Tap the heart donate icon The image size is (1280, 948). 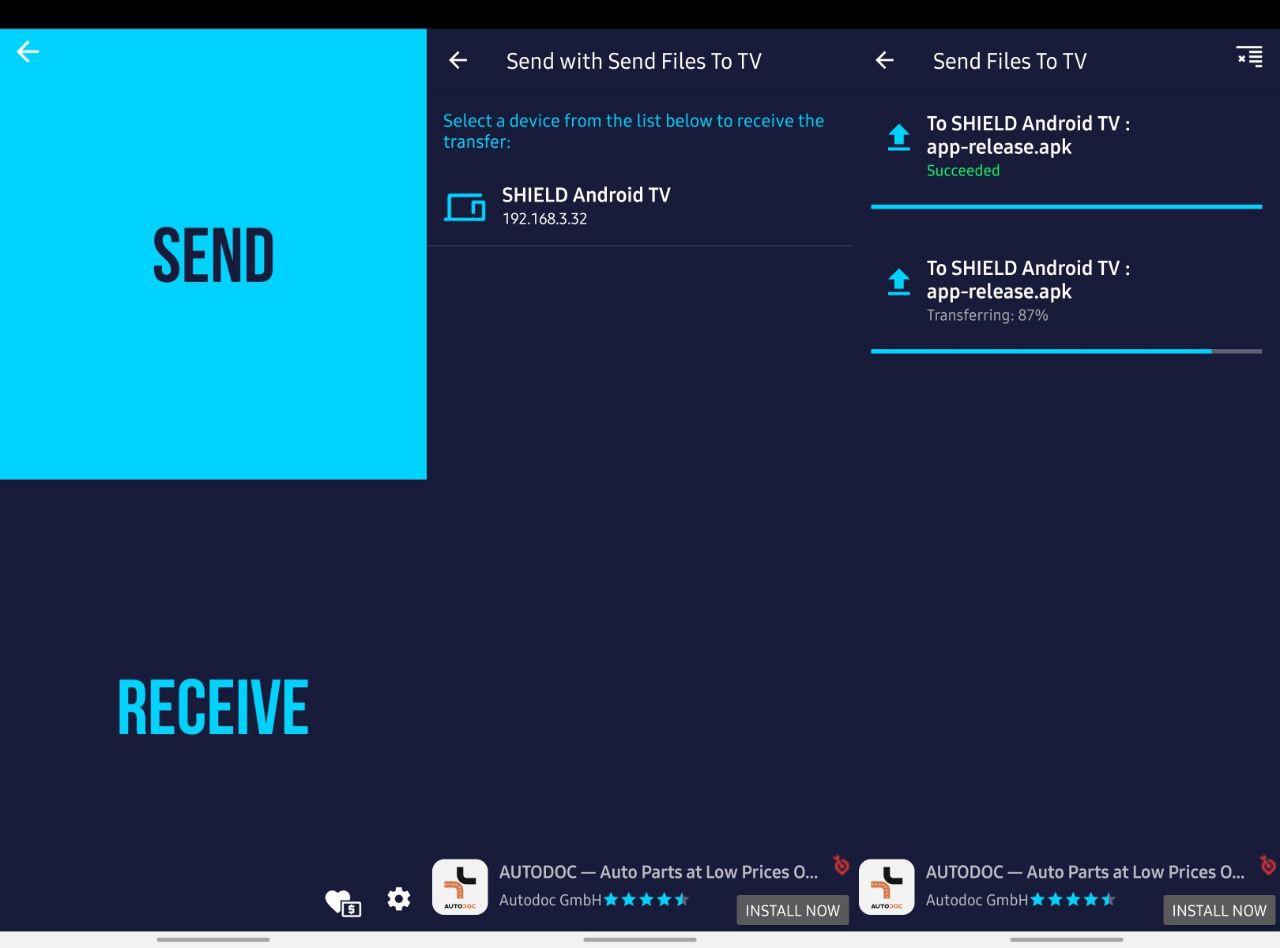[x=342, y=902]
